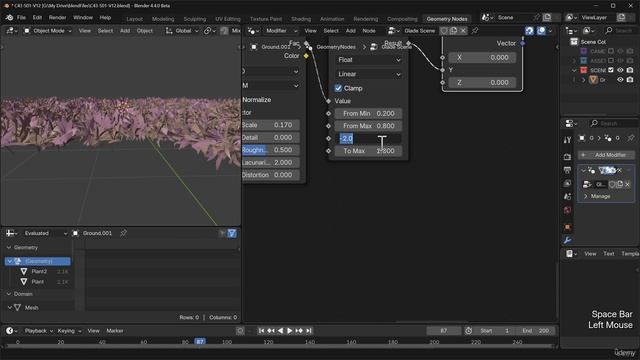Uncheck the Clamp checkbox in Map Range

tap(338, 88)
